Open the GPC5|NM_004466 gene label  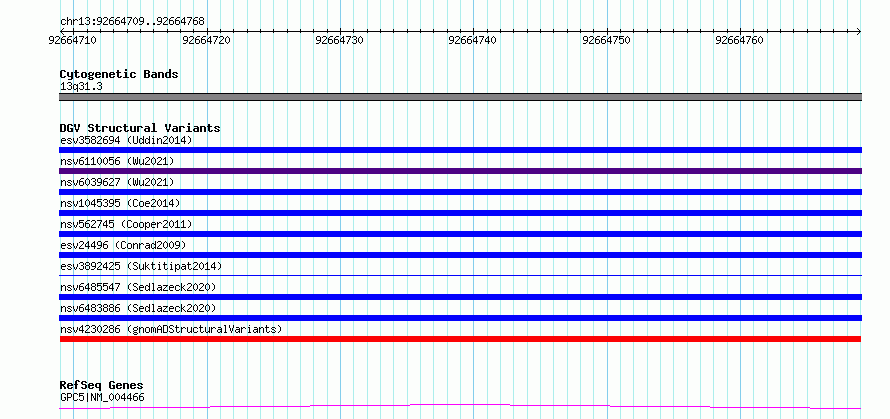pyautogui.click(x=102, y=397)
